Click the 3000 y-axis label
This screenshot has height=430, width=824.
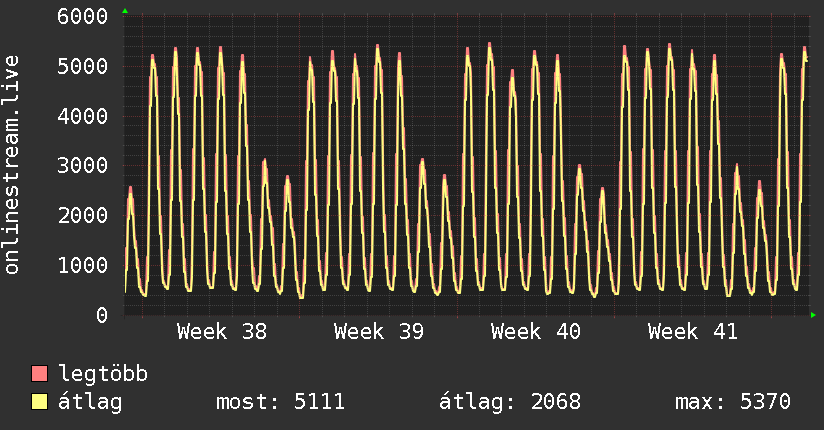click(84, 166)
